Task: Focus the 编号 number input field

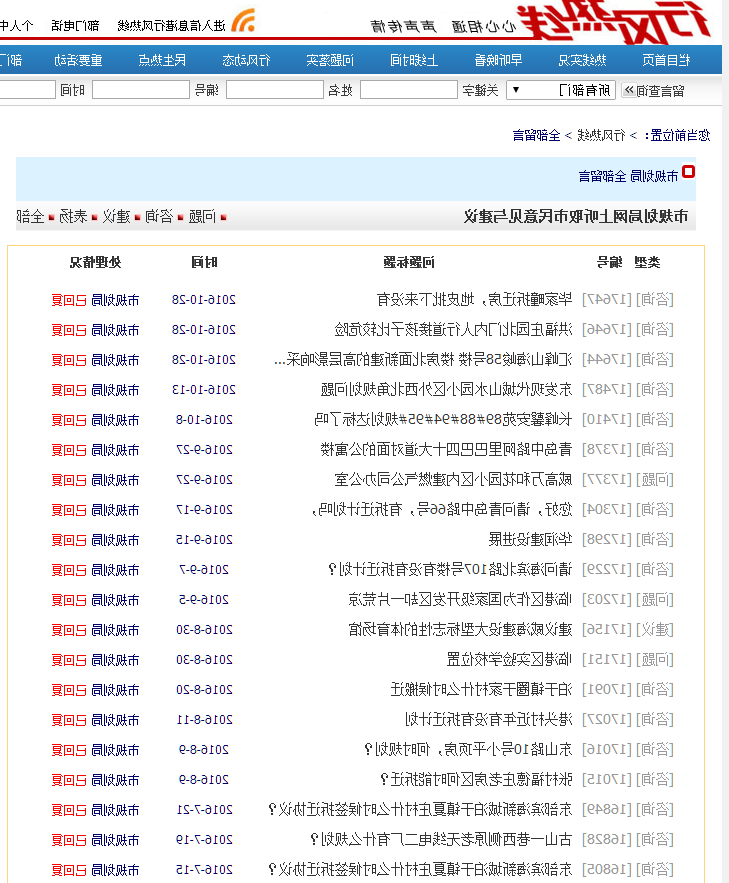Action: [141, 90]
